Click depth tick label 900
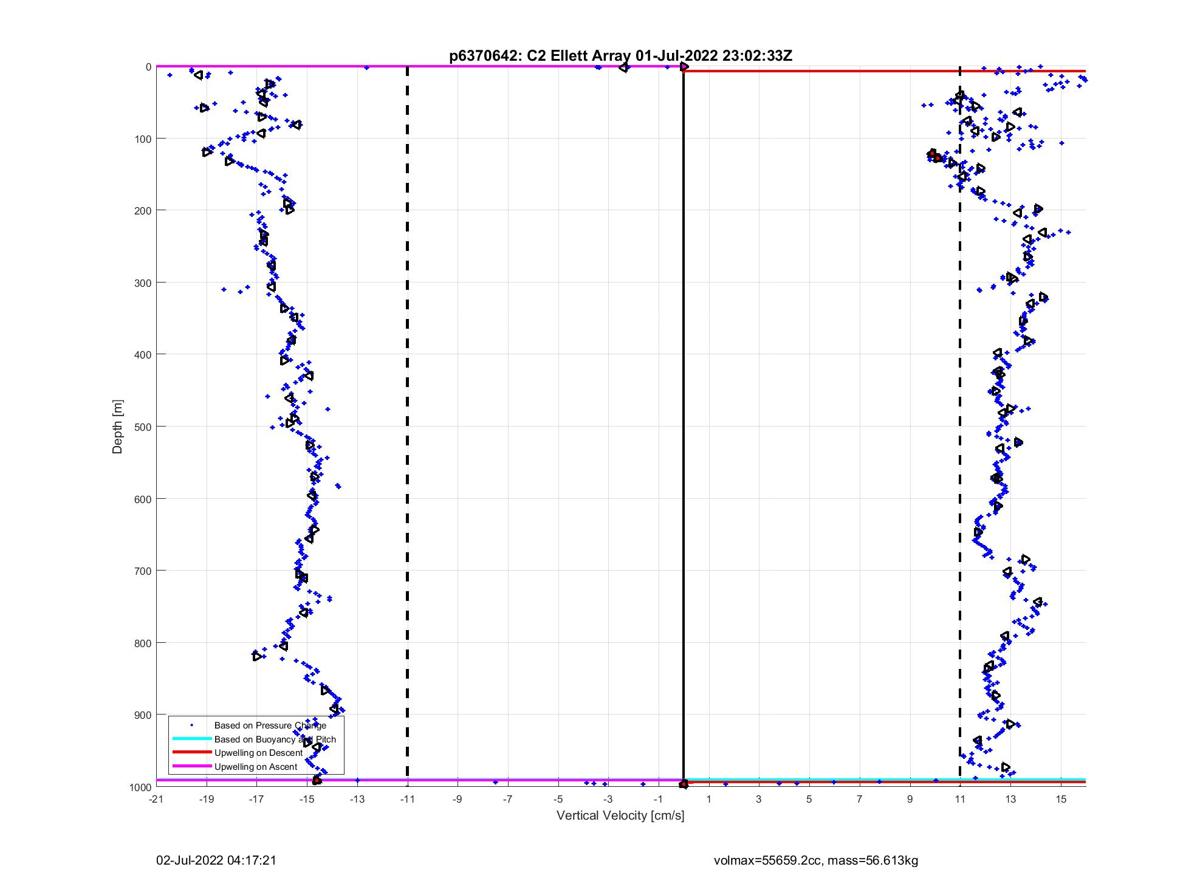 coord(142,715)
